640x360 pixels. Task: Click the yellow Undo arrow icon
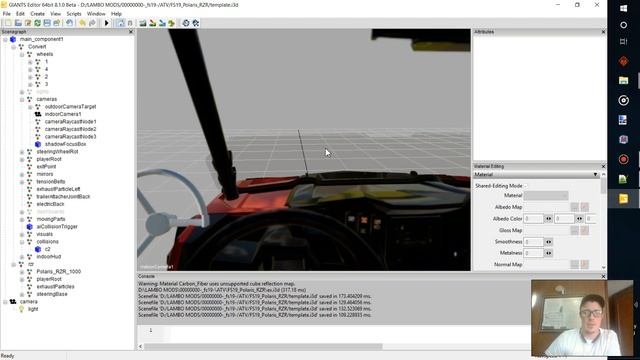[x=82, y=23]
